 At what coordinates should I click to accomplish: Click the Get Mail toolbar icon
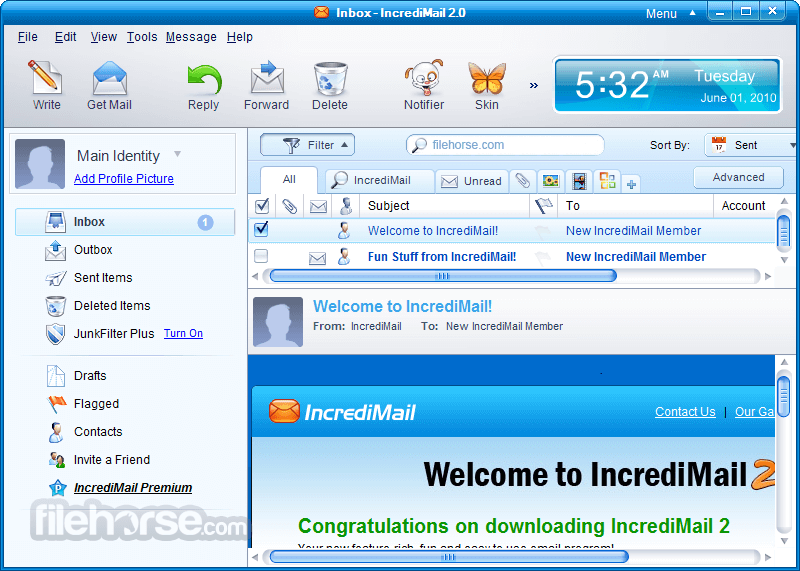click(109, 79)
